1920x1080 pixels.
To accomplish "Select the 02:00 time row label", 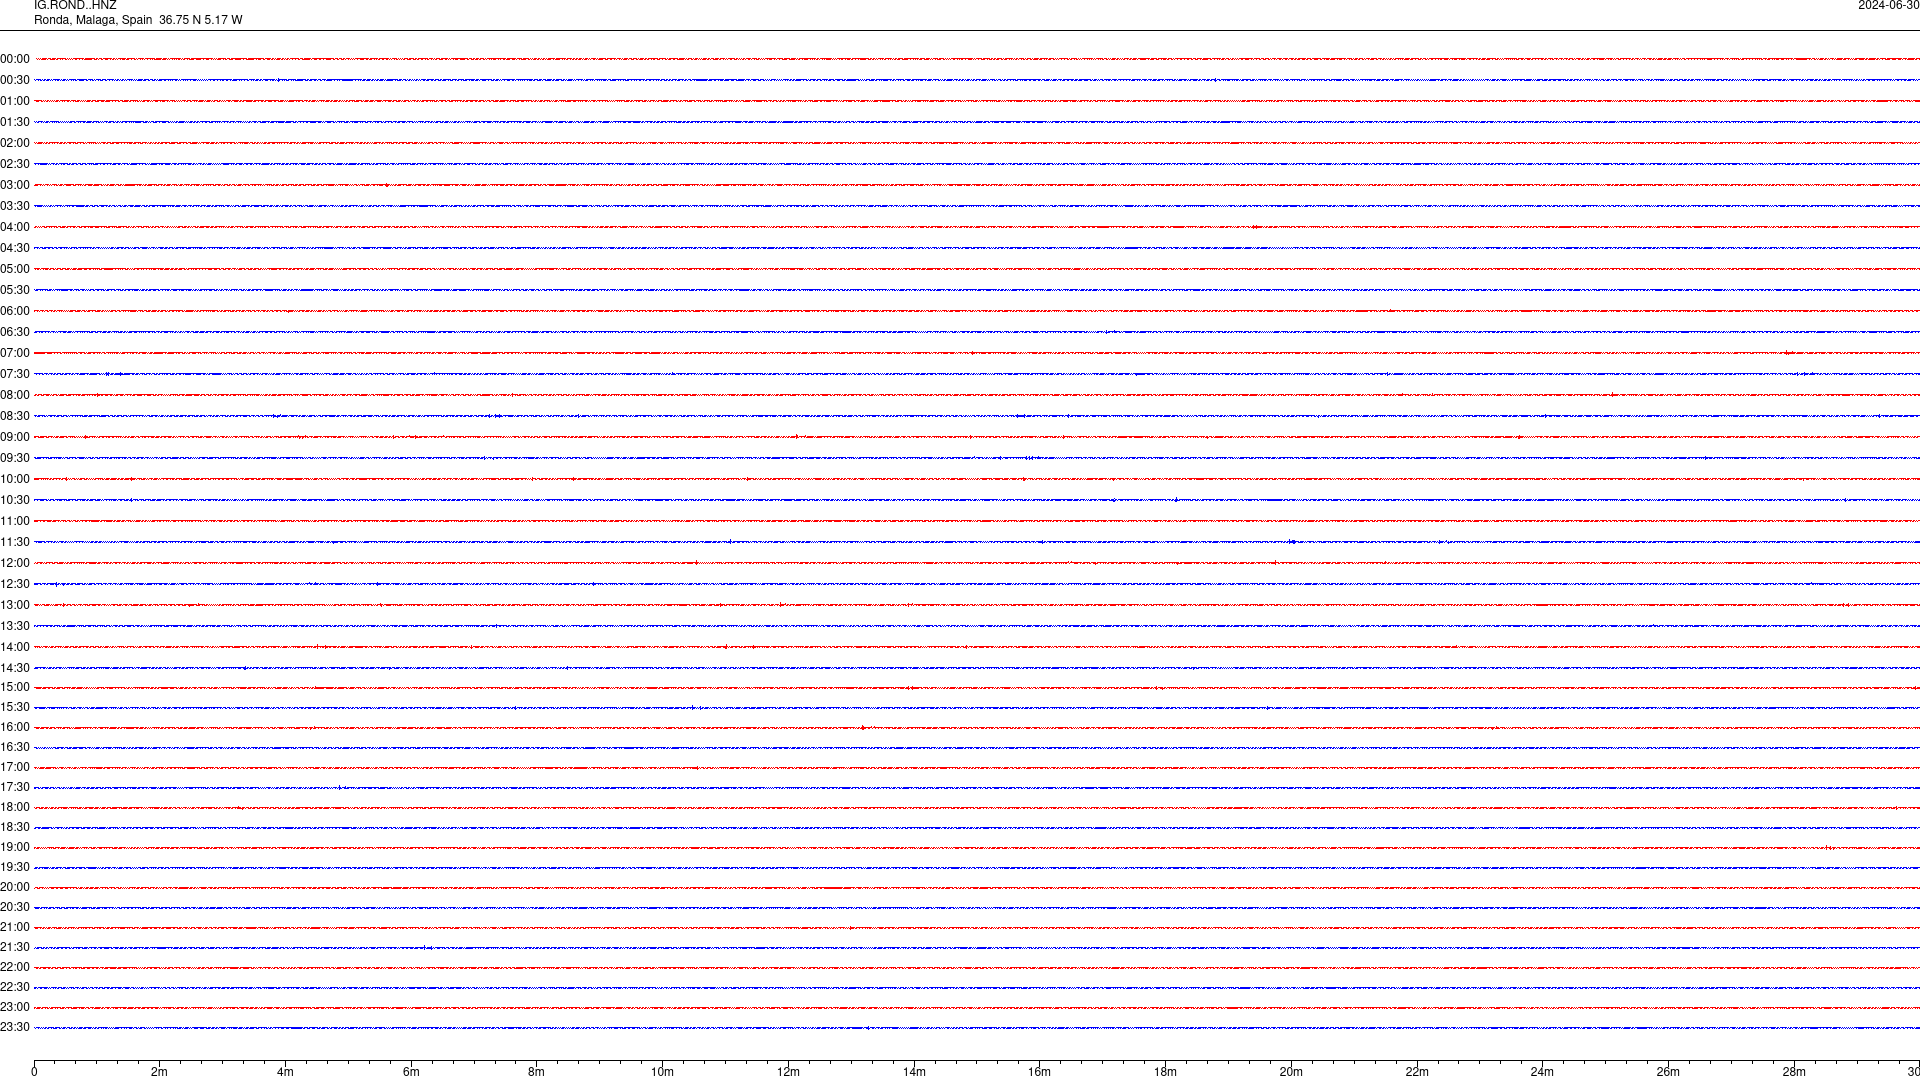I will coord(15,143).
